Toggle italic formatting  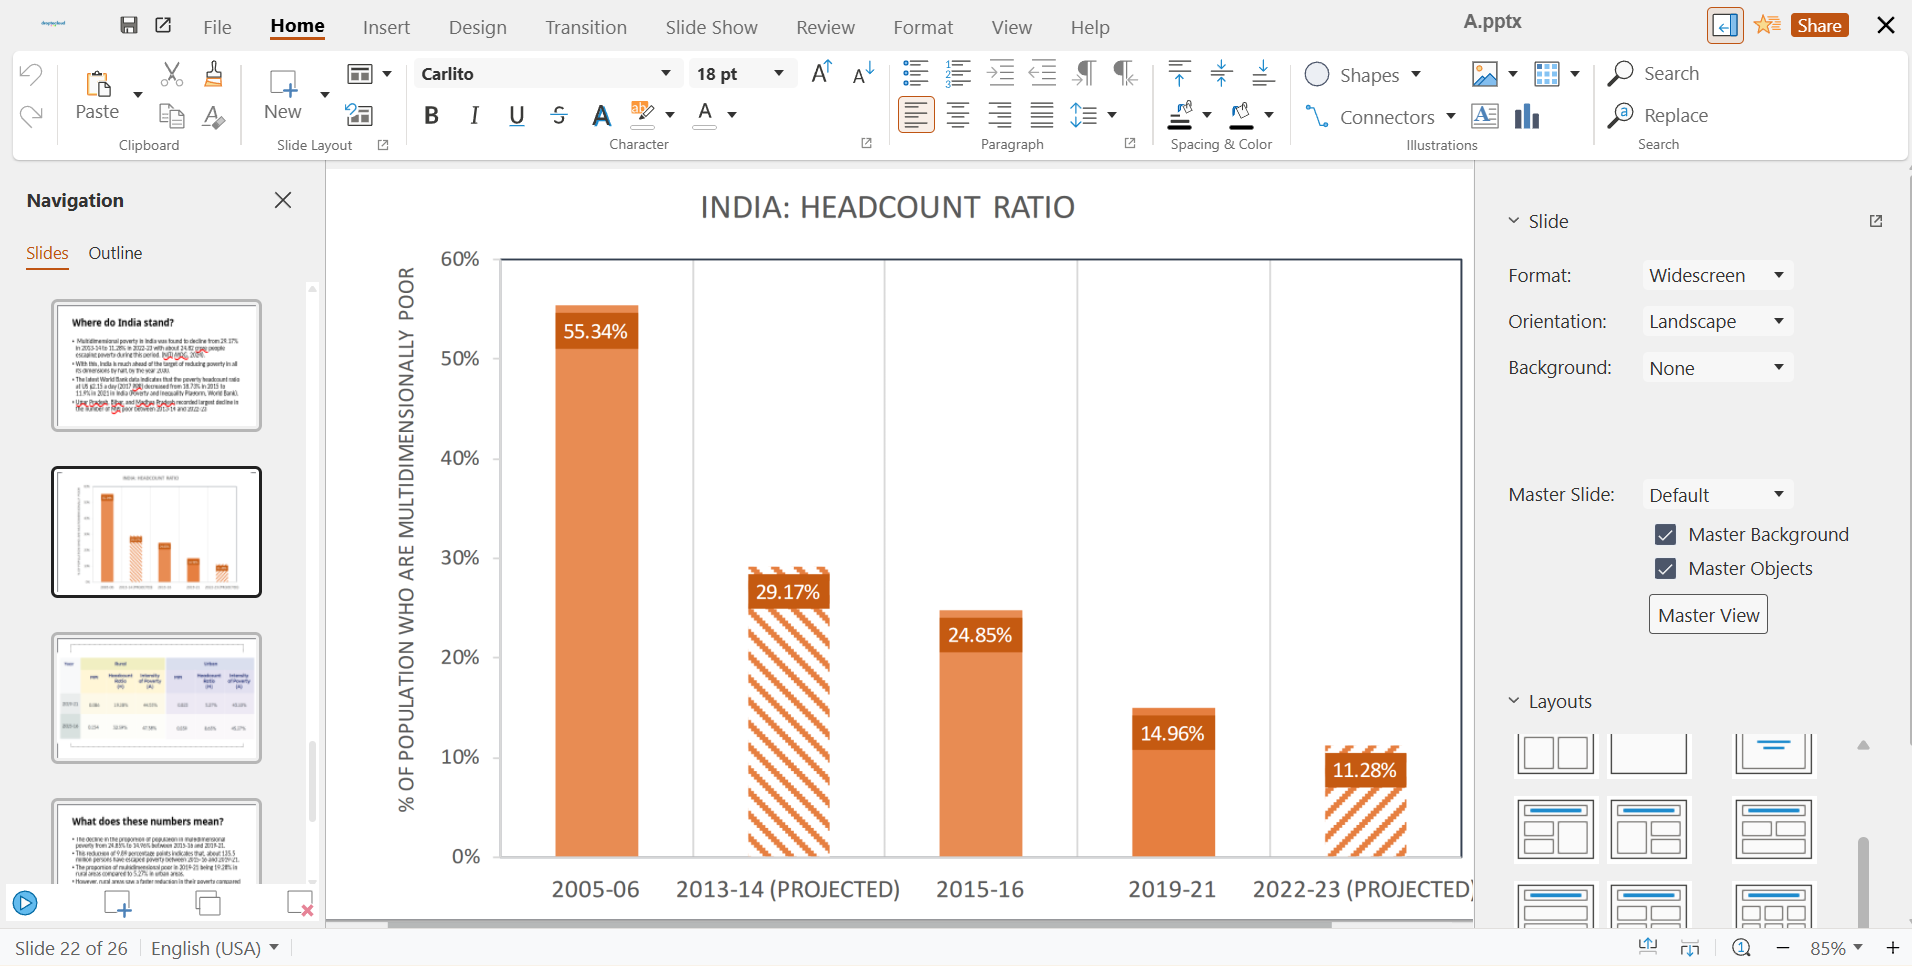point(474,116)
